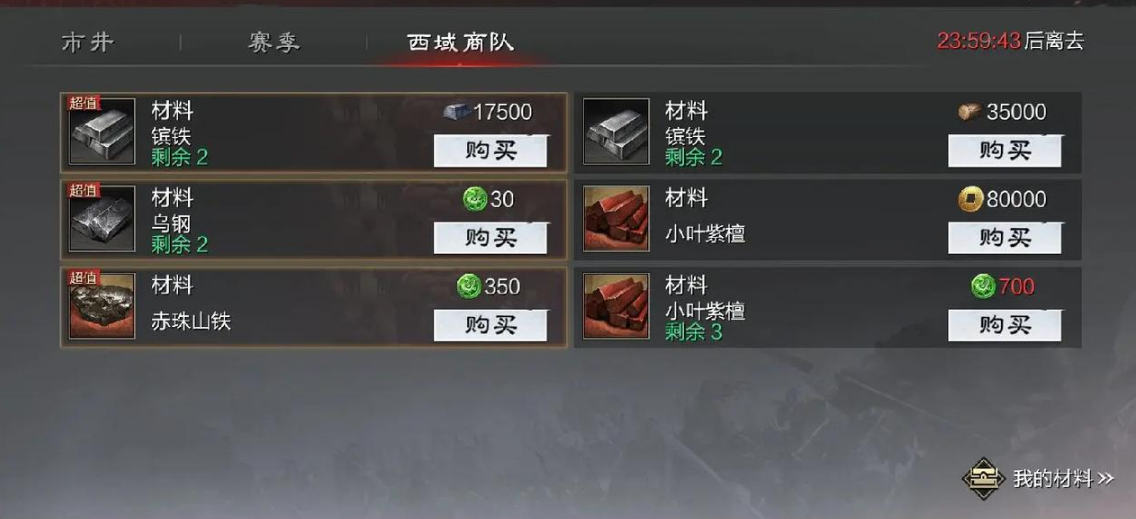The width and height of the screenshot is (1136, 519).
Task: Buy 乌钢 for 30 jade
Action: 490,238
